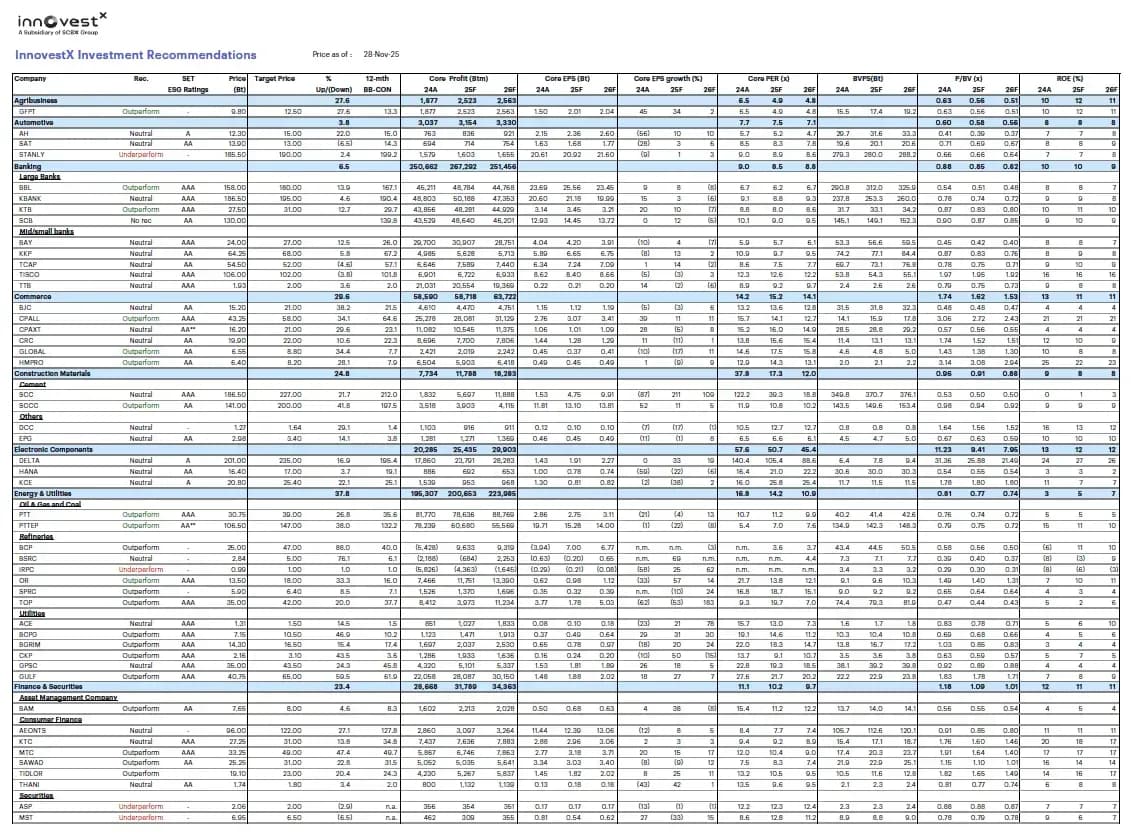Select the 'Energy & Utilities' sector heading
Image resolution: width=1137 pixels, height=836 pixels.
tap(45, 494)
